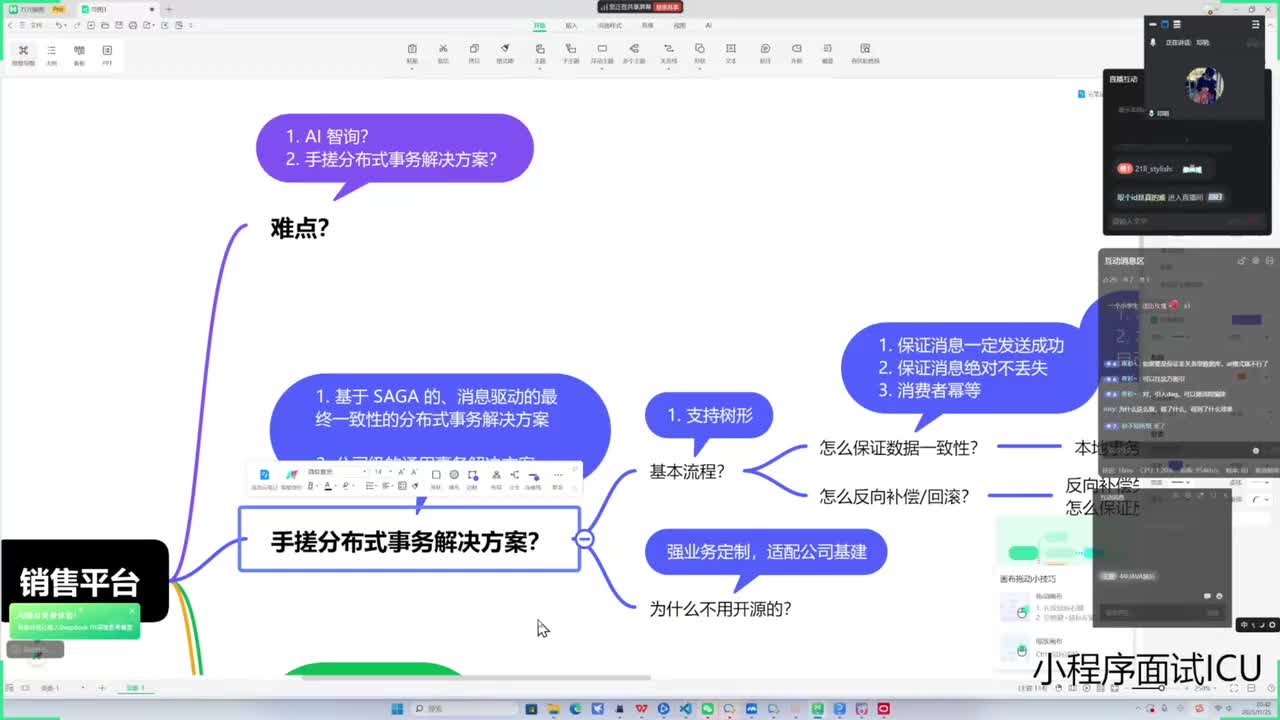The width and height of the screenshot is (1280, 720).
Task: Switch to the PPT view mode
Action: tap(107, 53)
